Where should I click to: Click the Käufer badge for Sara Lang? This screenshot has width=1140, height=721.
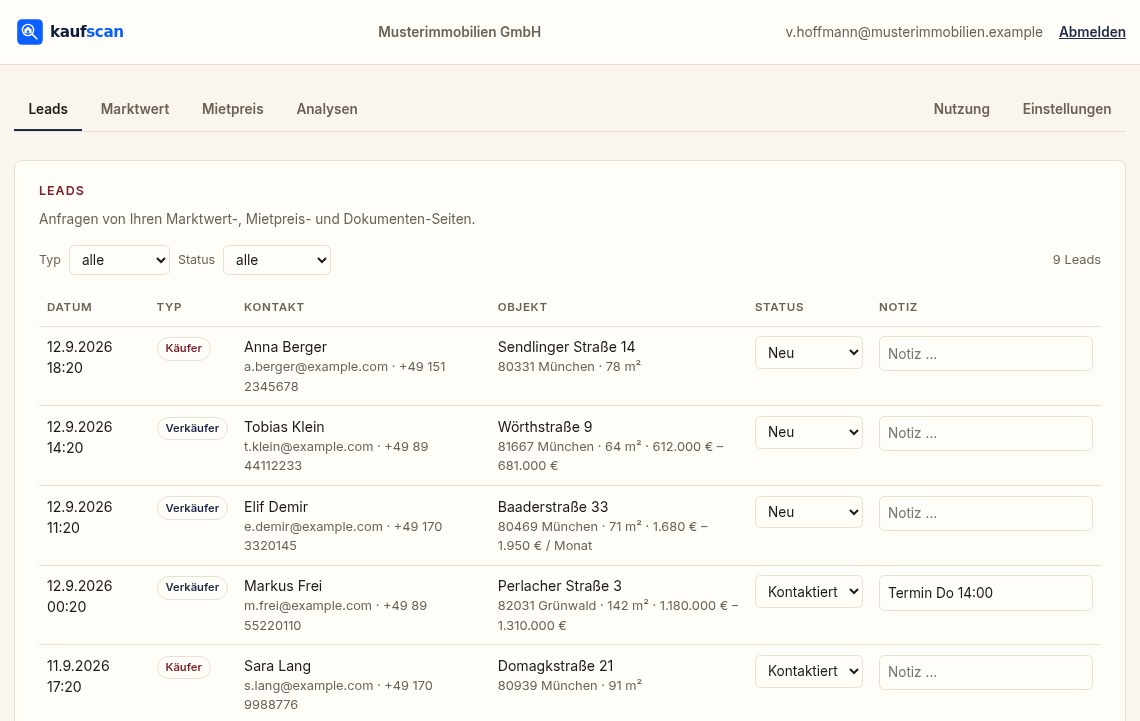[184, 667]
